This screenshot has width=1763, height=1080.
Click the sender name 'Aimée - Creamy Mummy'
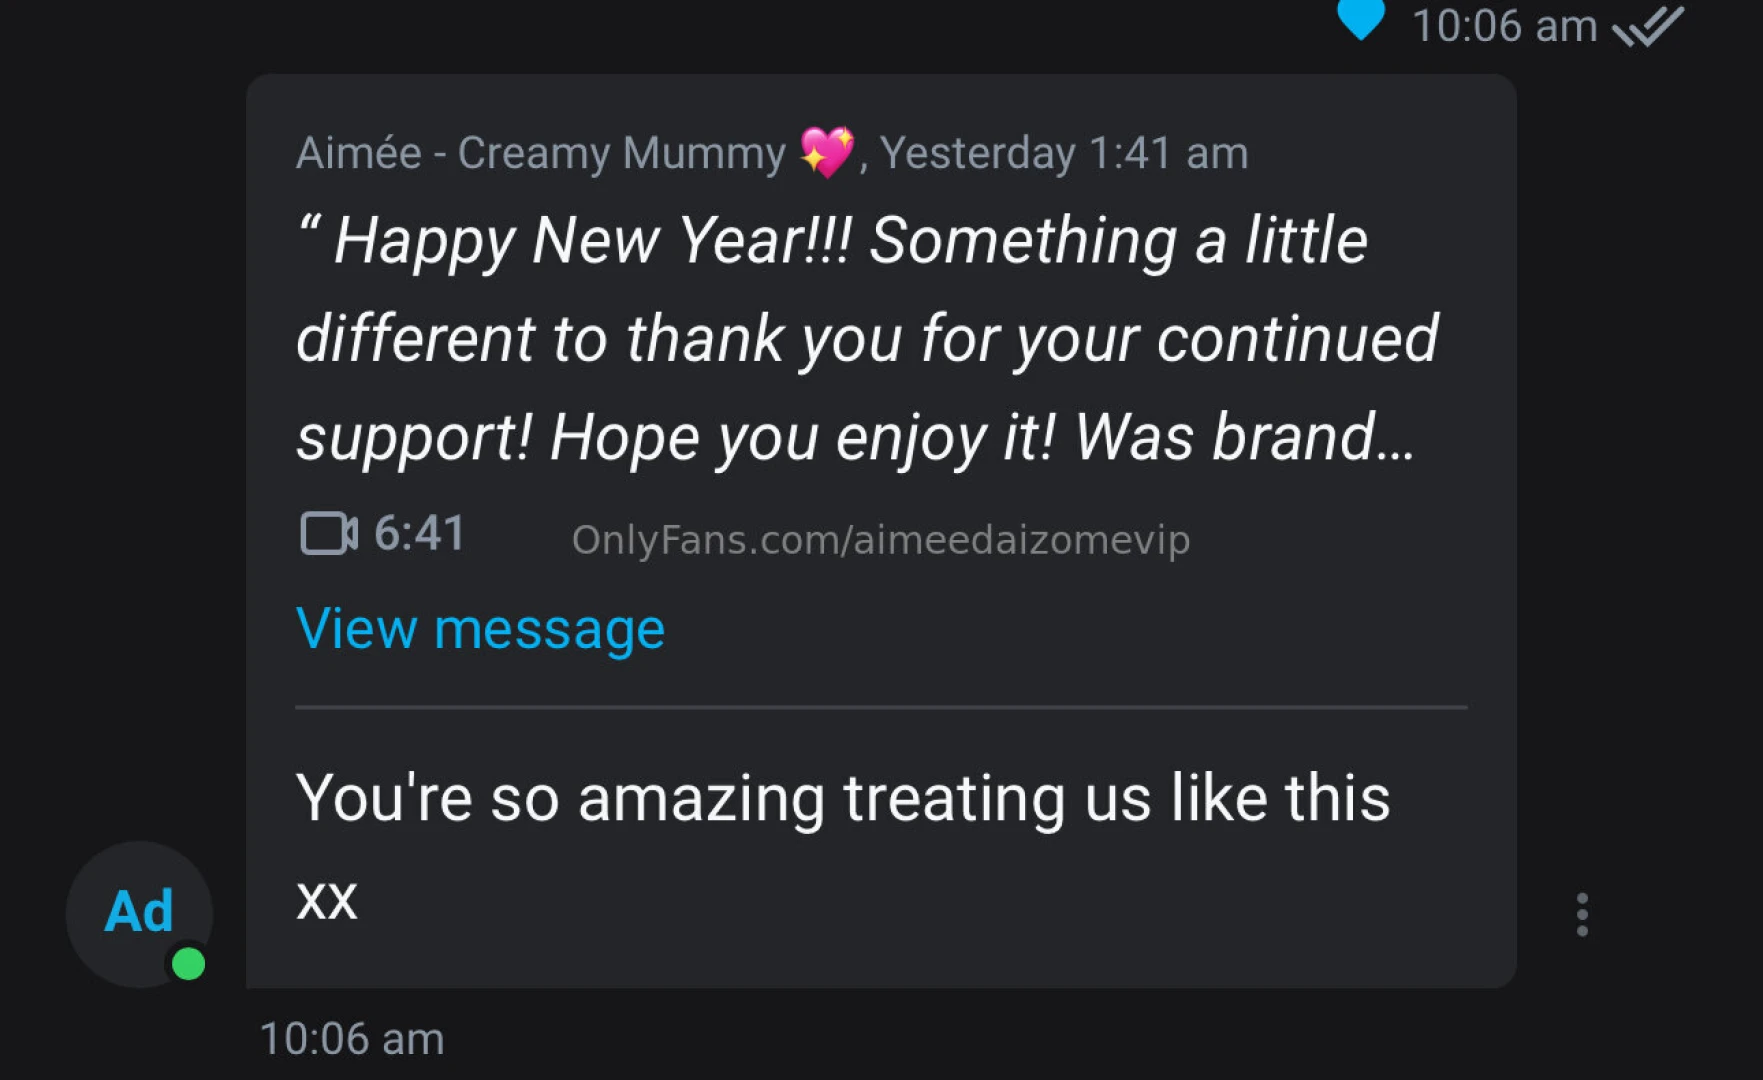pyautogui.click(x=541, y=153)
